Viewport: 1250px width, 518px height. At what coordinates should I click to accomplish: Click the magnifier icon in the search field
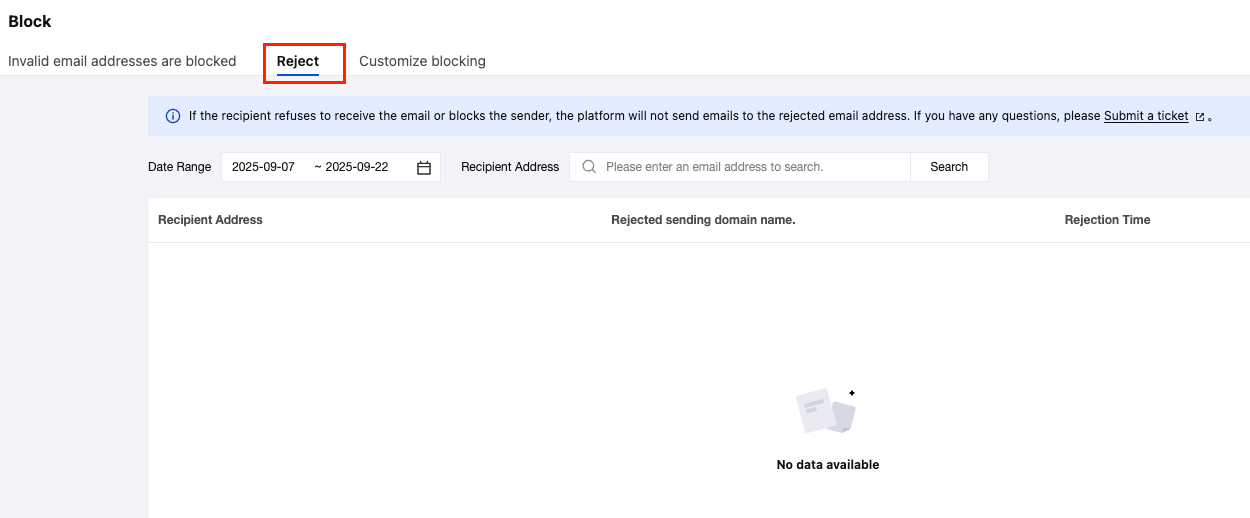[x=589, y=167]
